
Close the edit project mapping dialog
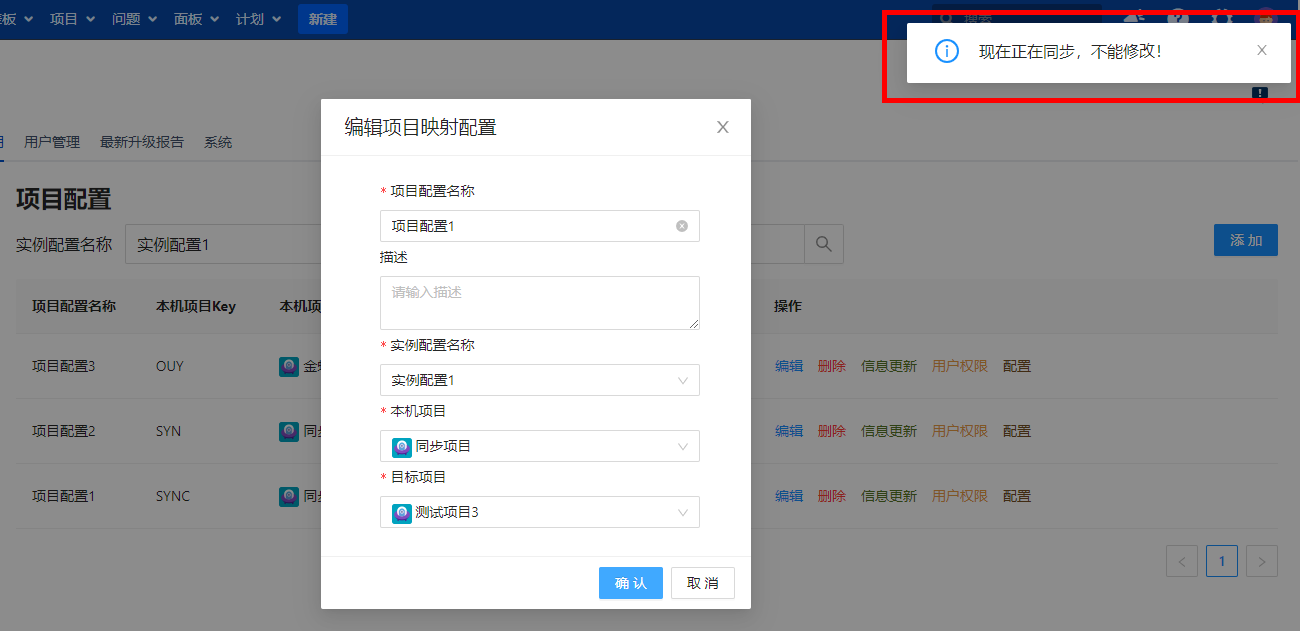pos(723,127)
